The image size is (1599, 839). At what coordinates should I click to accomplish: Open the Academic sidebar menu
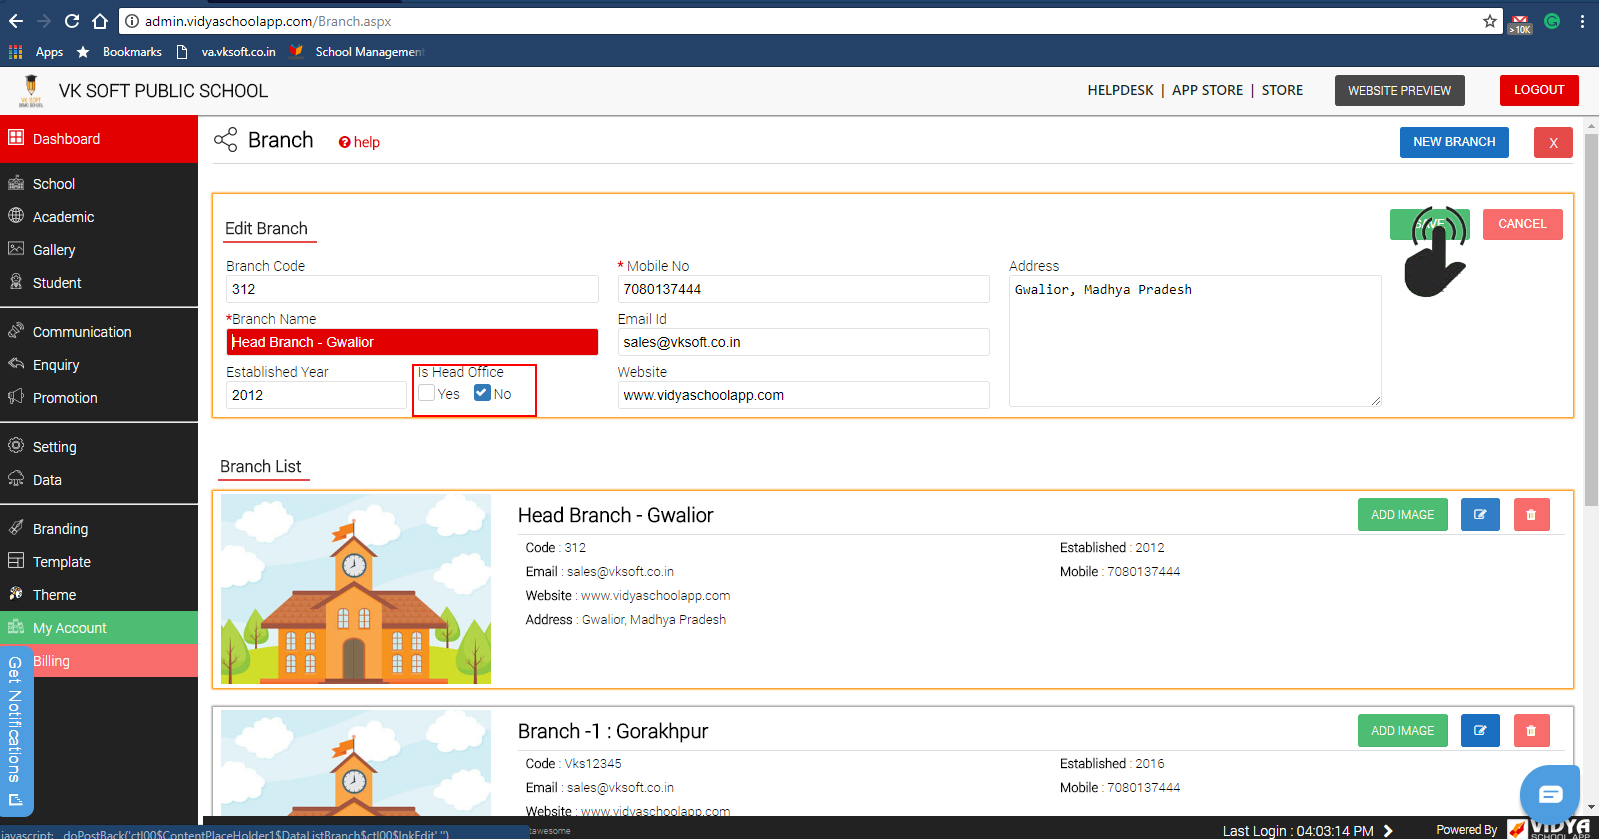99,217
